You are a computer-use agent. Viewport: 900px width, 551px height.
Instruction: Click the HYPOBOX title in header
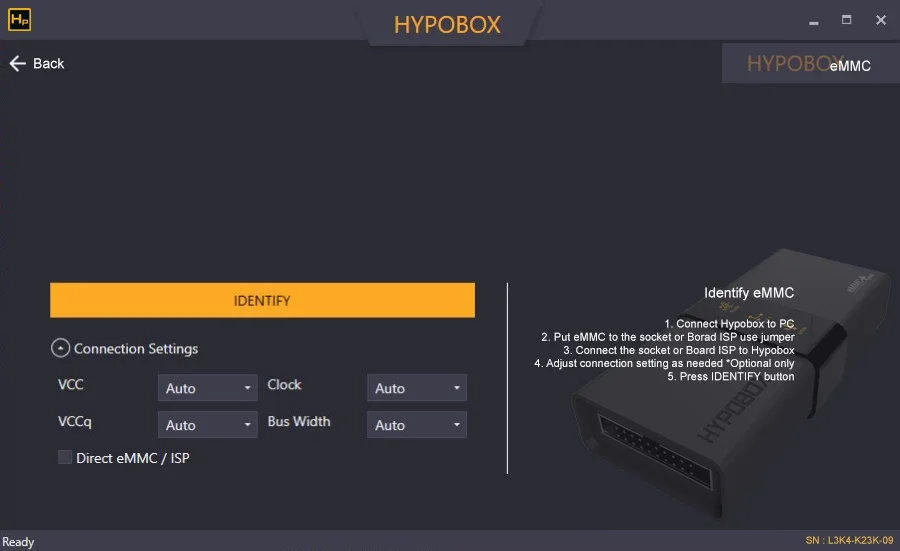tap(447, 25)
